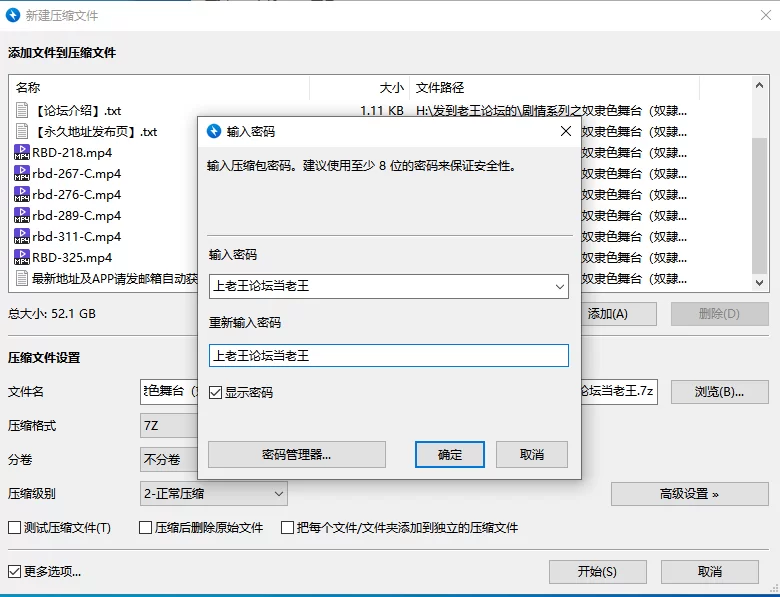The width and height of the screenshot is (780, 597).
Task: Select the 【论坛介绍】.txt file icon
Action: pos(22,110)
